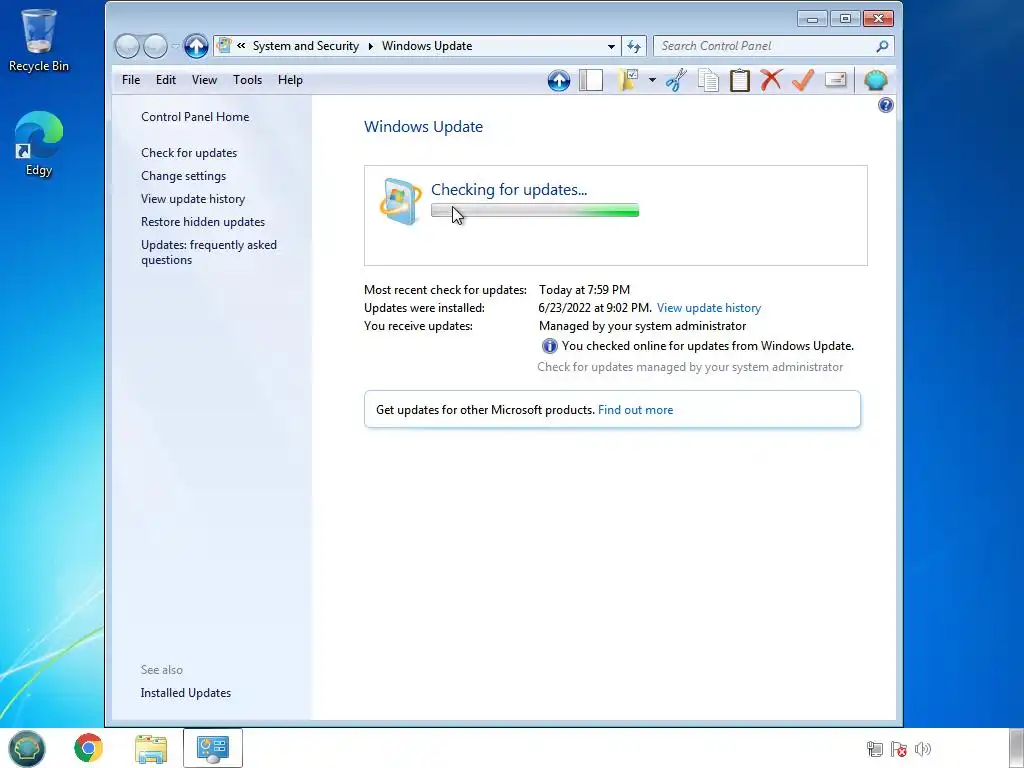Viewport: 1024px width, 768px height.
Task: Click the Control Panel taskbar button
Action: click(213, 748)
